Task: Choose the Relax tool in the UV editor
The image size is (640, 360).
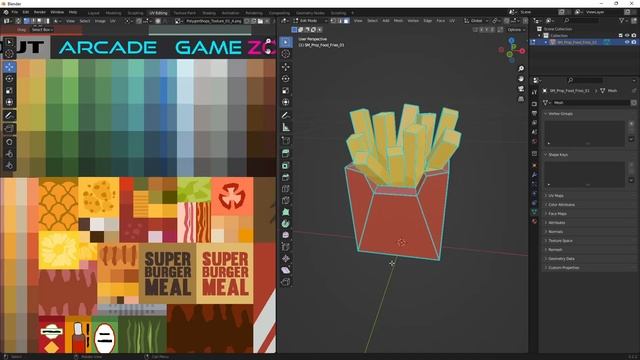Action: tap(9, 154)
